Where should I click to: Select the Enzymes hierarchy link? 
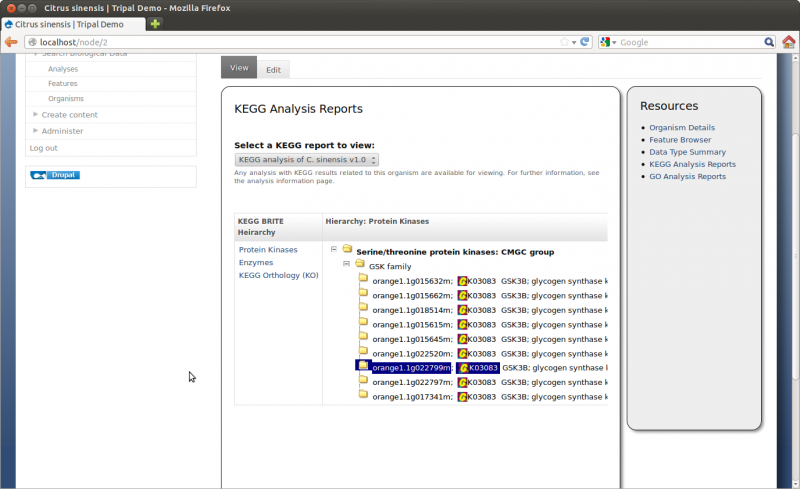[256, 262]
